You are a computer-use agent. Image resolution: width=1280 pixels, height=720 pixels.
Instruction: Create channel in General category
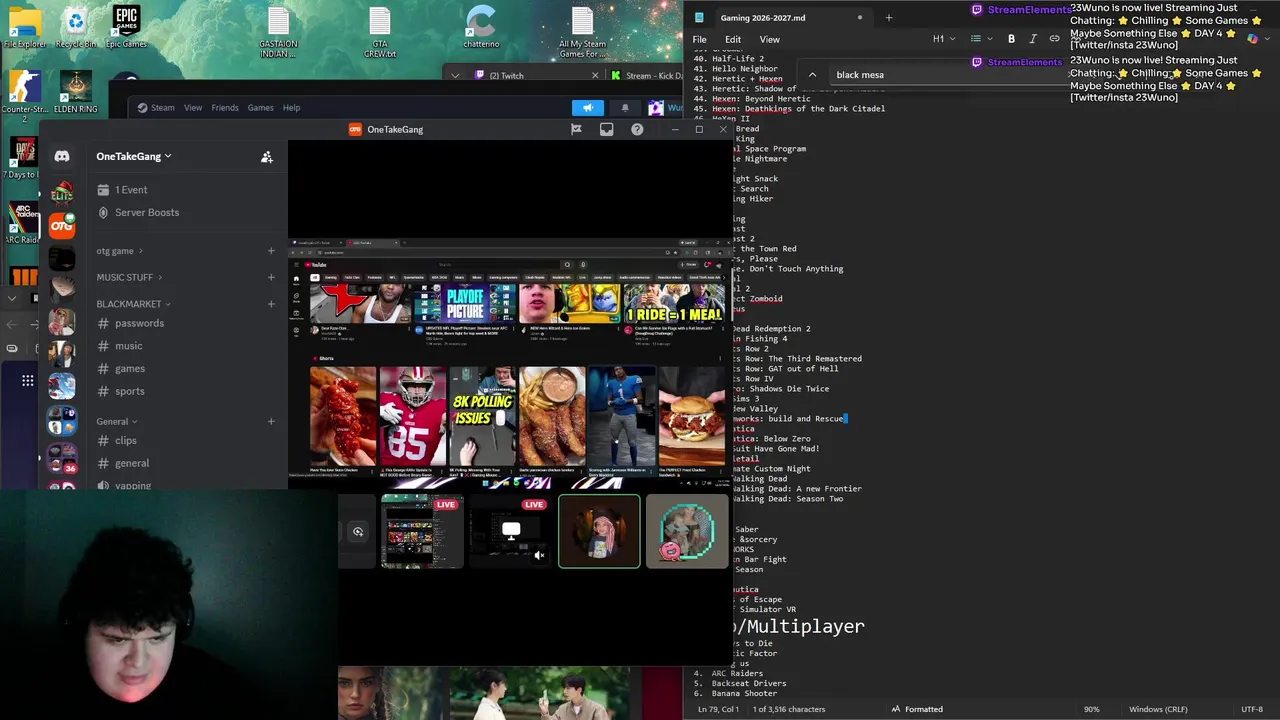point(271,421)
